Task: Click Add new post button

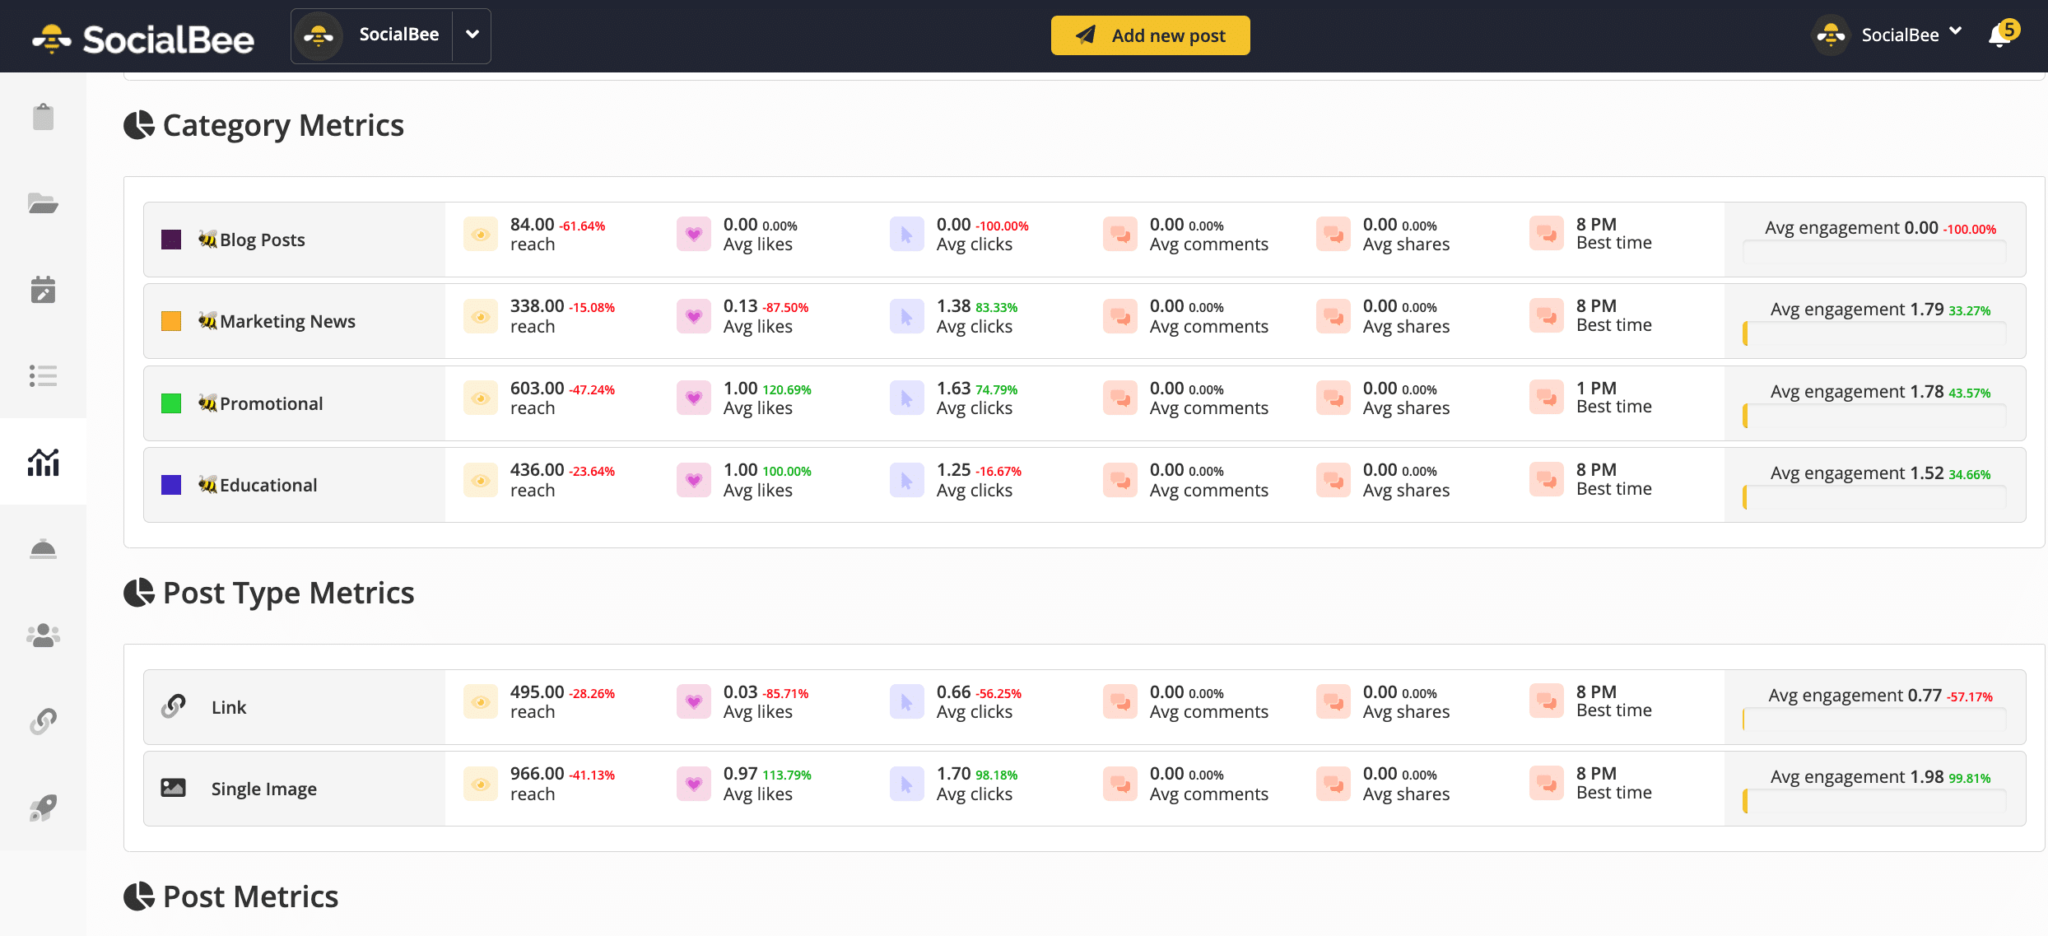Action: click(x=1150, y=36)
